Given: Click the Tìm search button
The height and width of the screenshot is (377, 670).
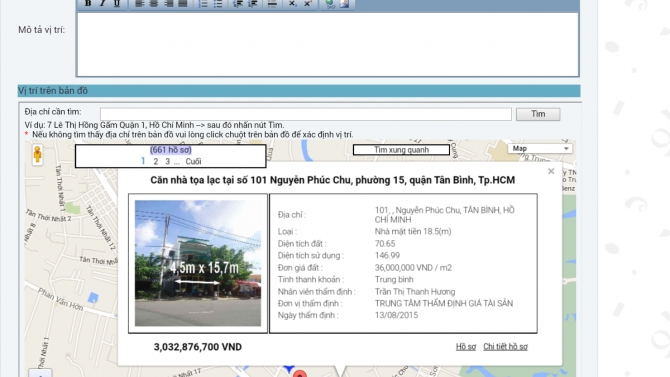Looking at the screenshot, I should pos(538,114).
